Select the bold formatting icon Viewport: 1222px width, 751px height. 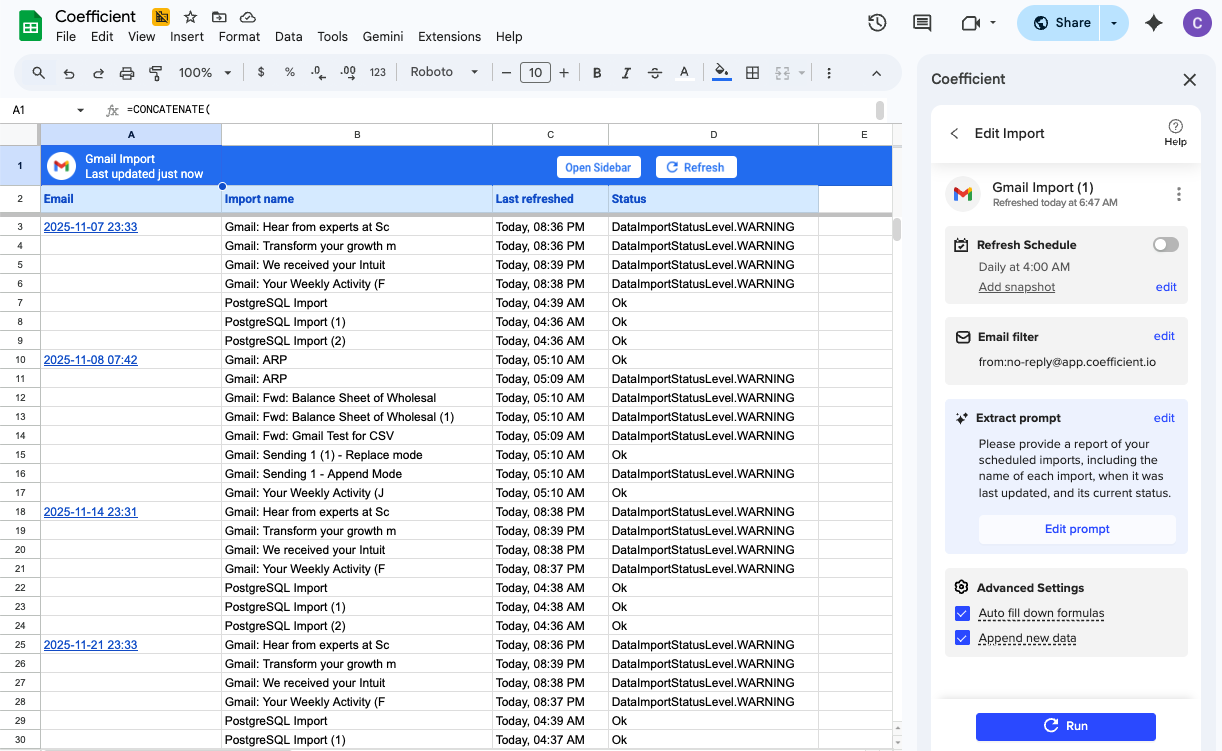(596, 72)
